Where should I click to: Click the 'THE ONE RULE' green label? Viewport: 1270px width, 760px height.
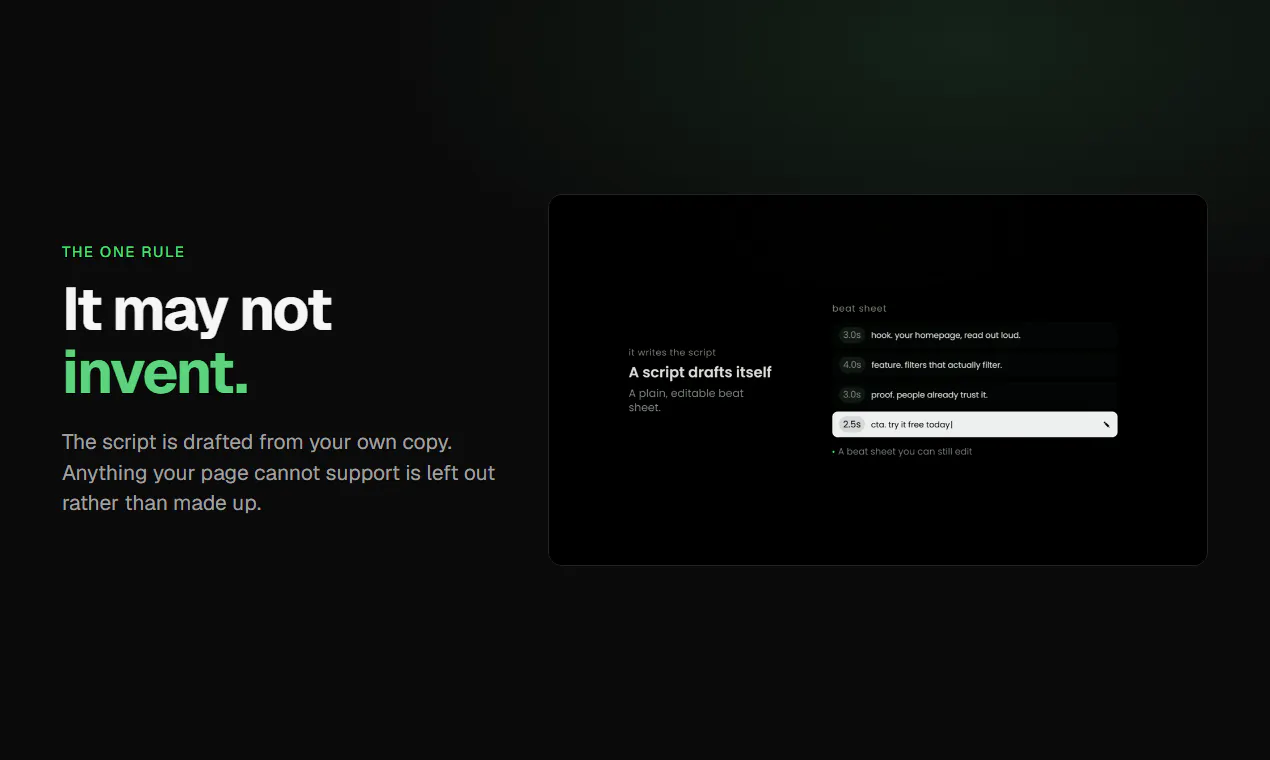[x=123, y=252]
